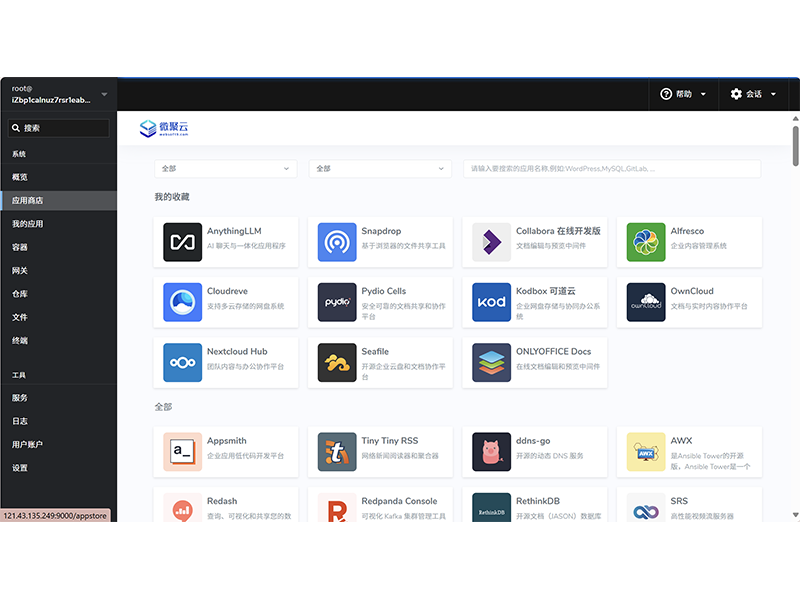
Task: Open the 帮助 help dropdown menu
Action: 683,94
